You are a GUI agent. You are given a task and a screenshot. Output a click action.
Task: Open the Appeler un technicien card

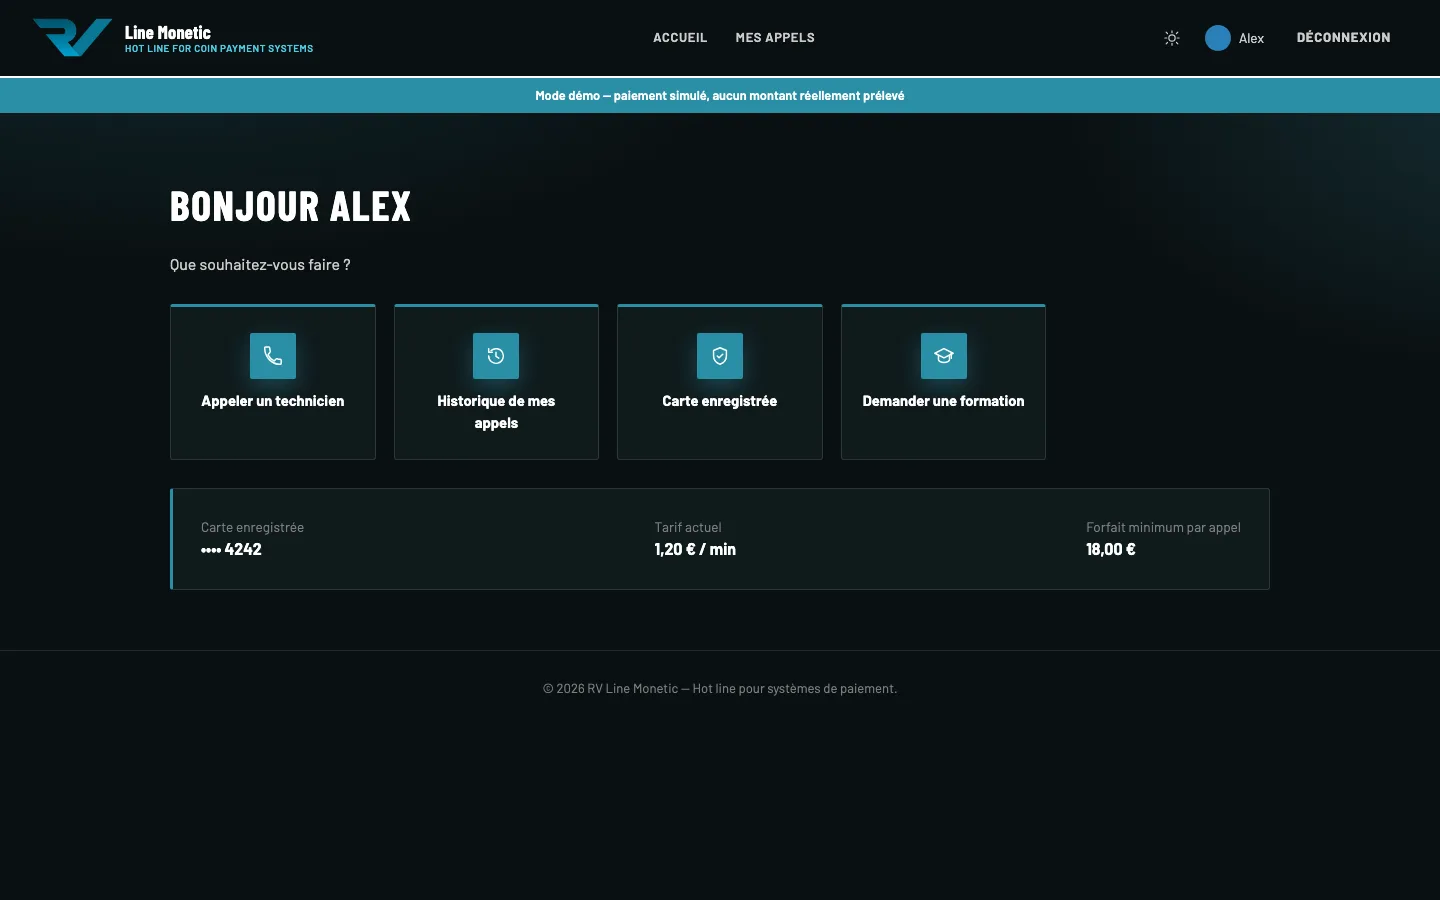click(273, 382)
